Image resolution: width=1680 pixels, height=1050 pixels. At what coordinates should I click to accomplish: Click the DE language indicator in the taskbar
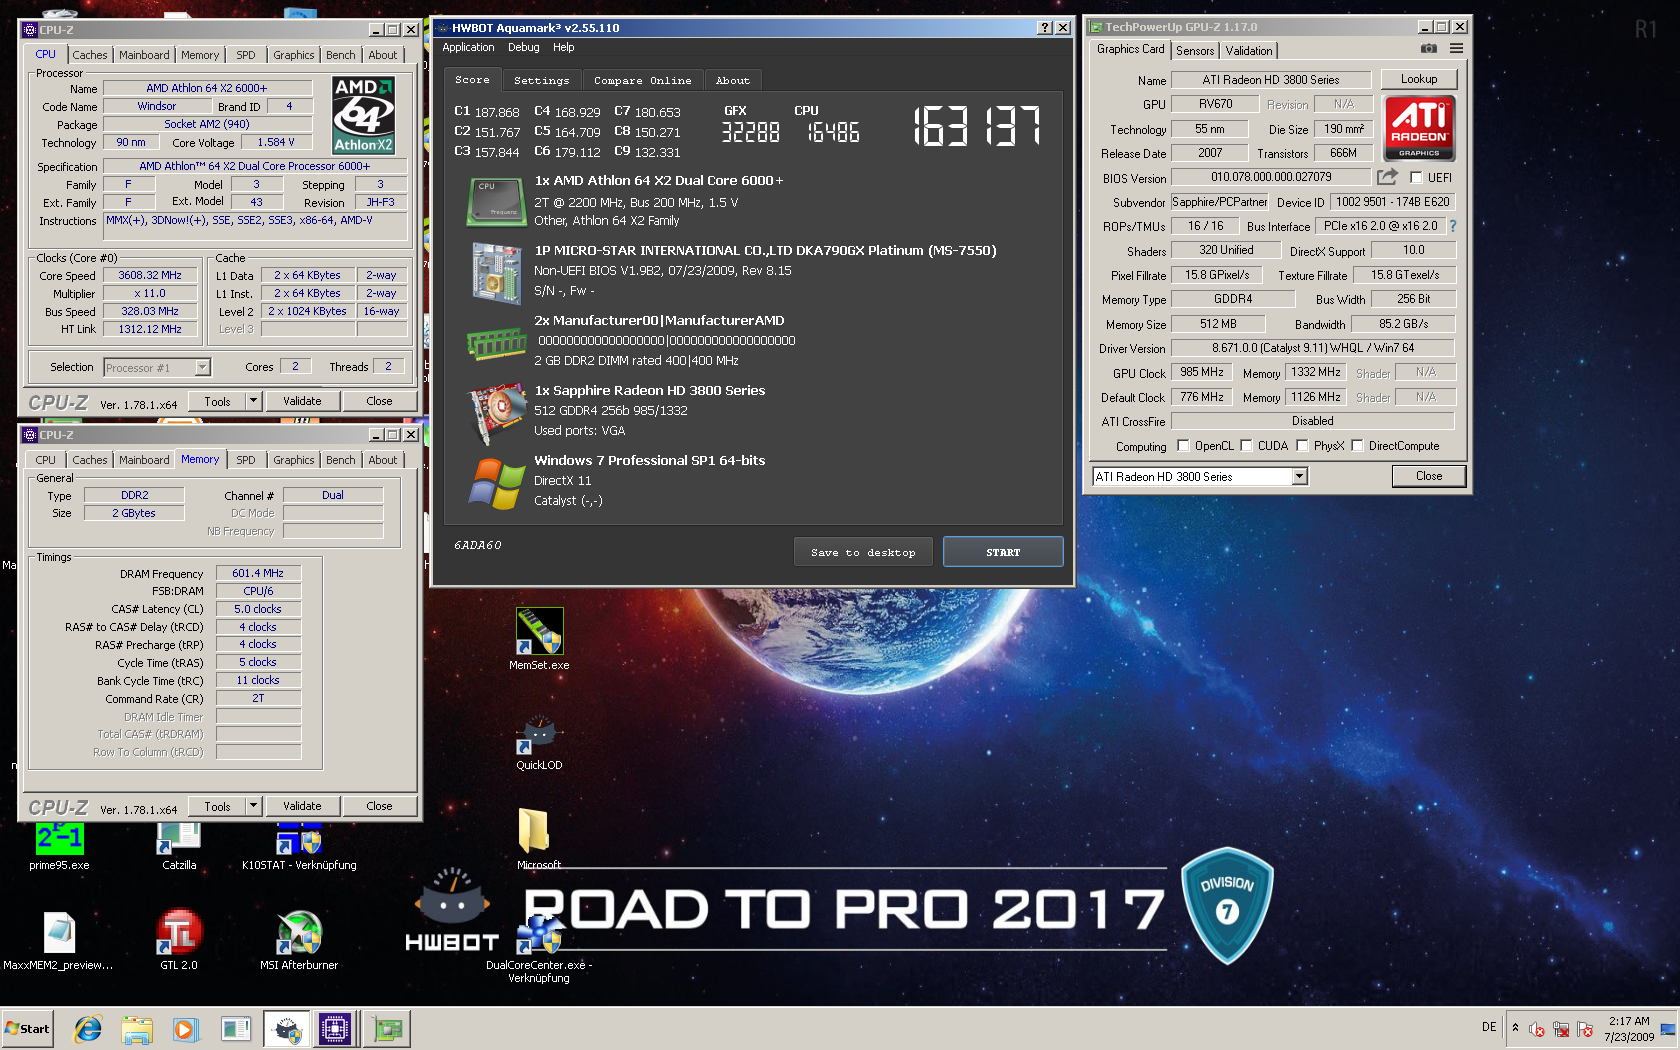[x=1489, y=1027]
